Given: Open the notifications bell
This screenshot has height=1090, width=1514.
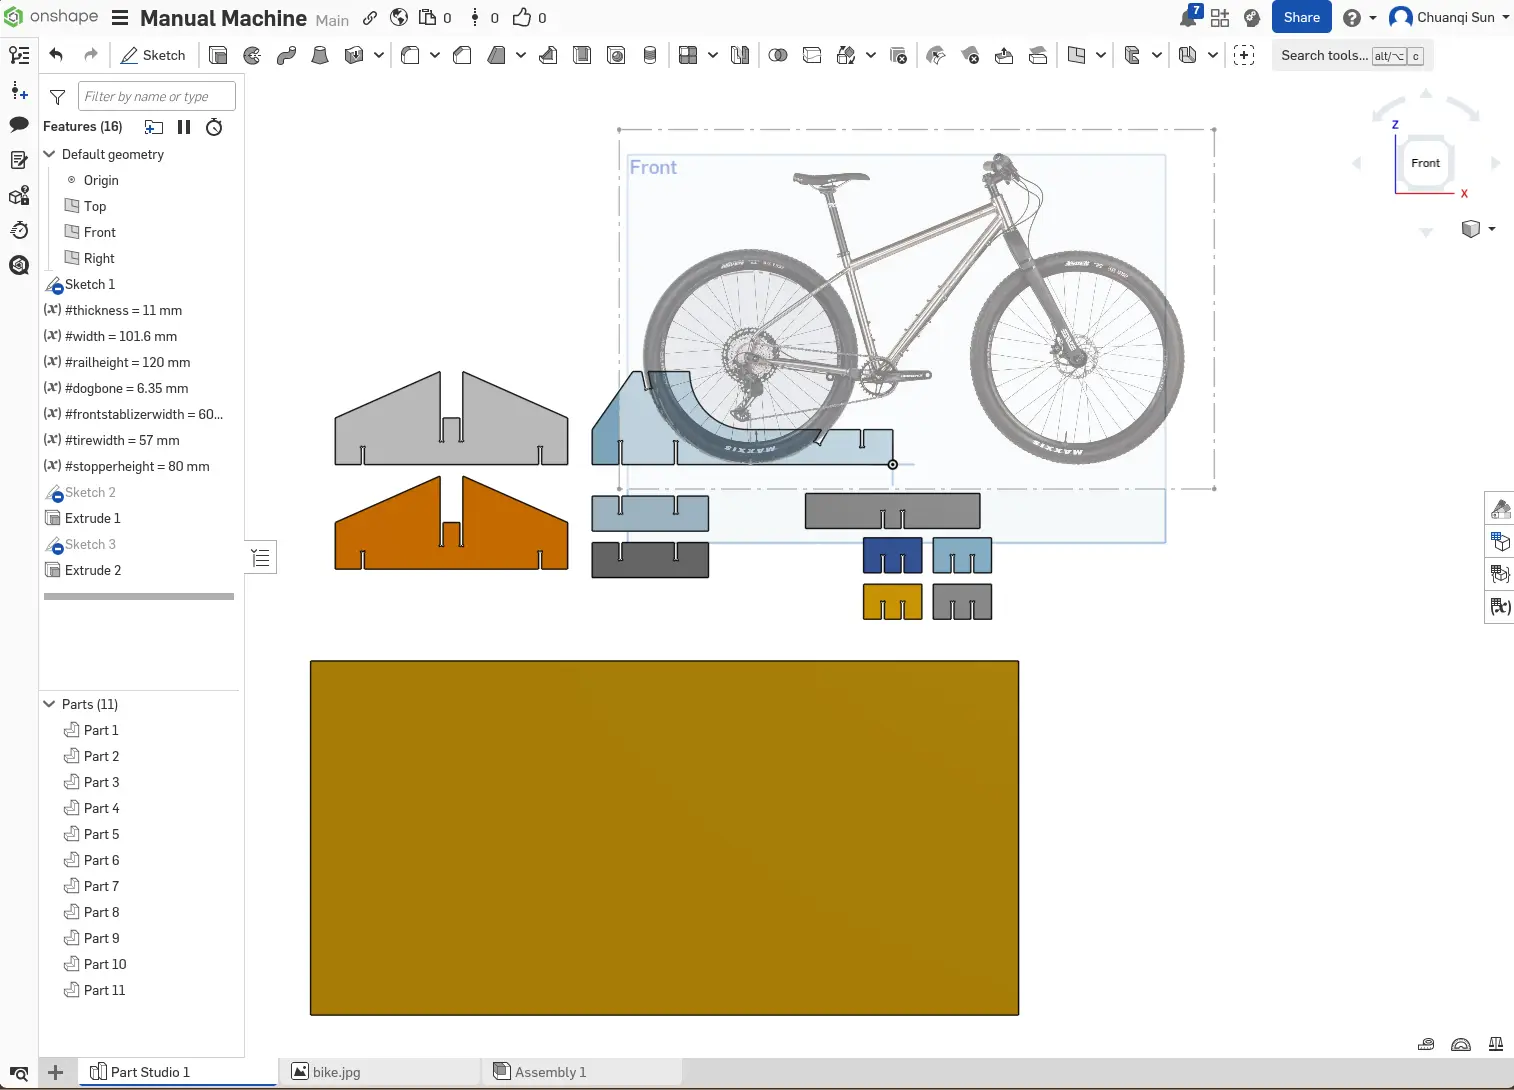Looking at the screenshot, I should (1189, 18).
